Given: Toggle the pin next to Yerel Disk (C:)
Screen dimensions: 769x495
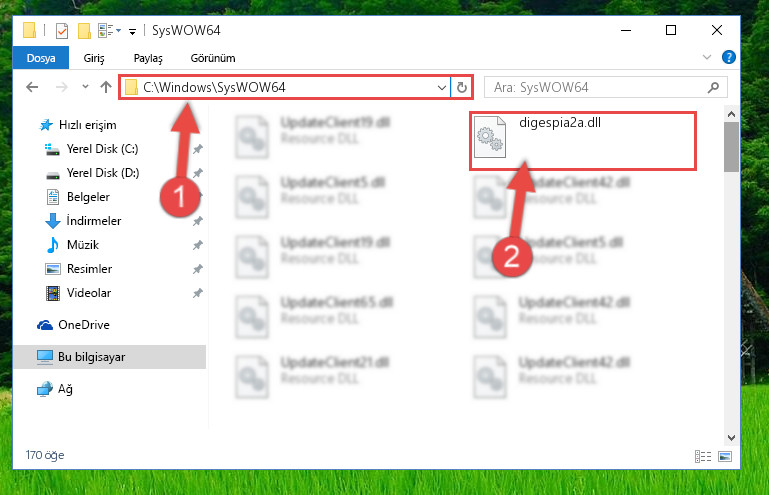Looking at the screenshot, I should click(x=198, y=149).
